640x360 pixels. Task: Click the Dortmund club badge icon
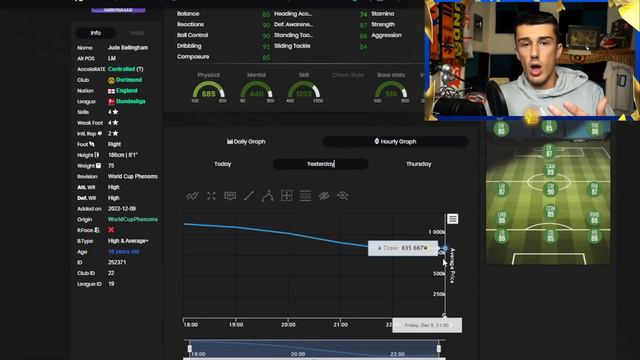111,80
